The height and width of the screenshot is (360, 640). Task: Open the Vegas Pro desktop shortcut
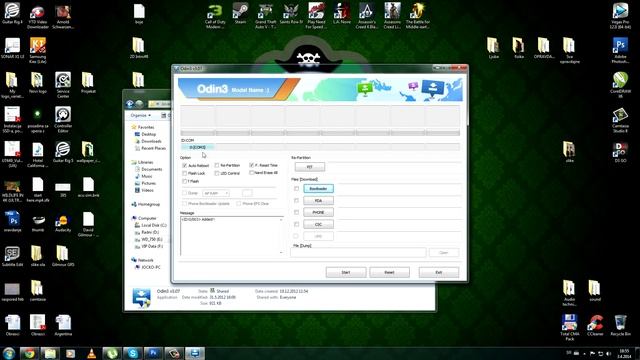click(620, 16)
